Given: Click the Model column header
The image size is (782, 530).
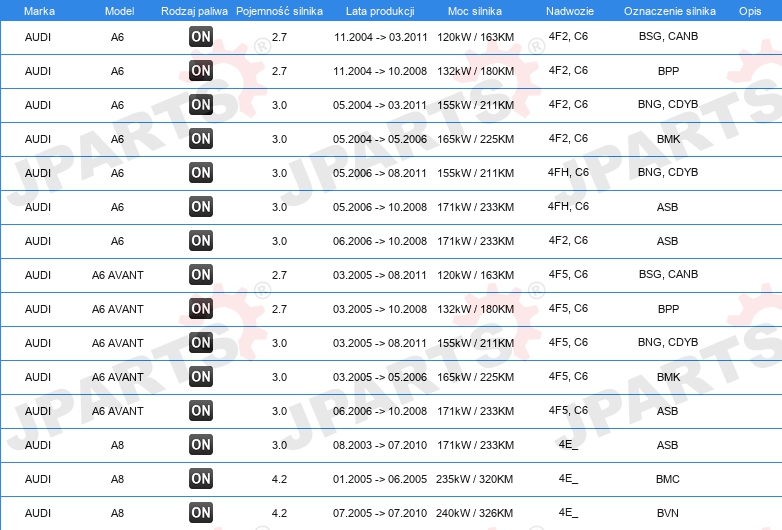Looking at the screenshot, I should (119, 11).
